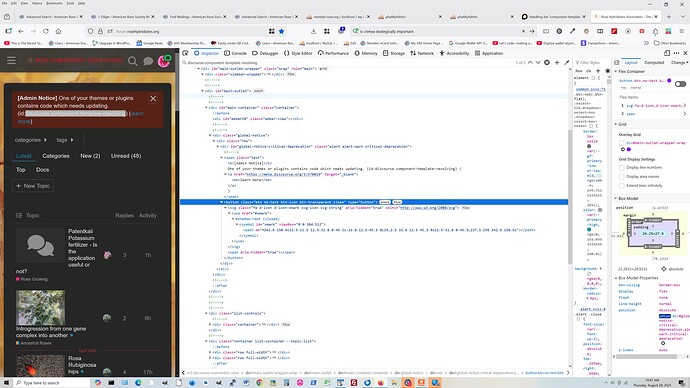Open the Changes tab overflow dropdown
The height and width of the screenshot is (388, 690).
point(687,62)
